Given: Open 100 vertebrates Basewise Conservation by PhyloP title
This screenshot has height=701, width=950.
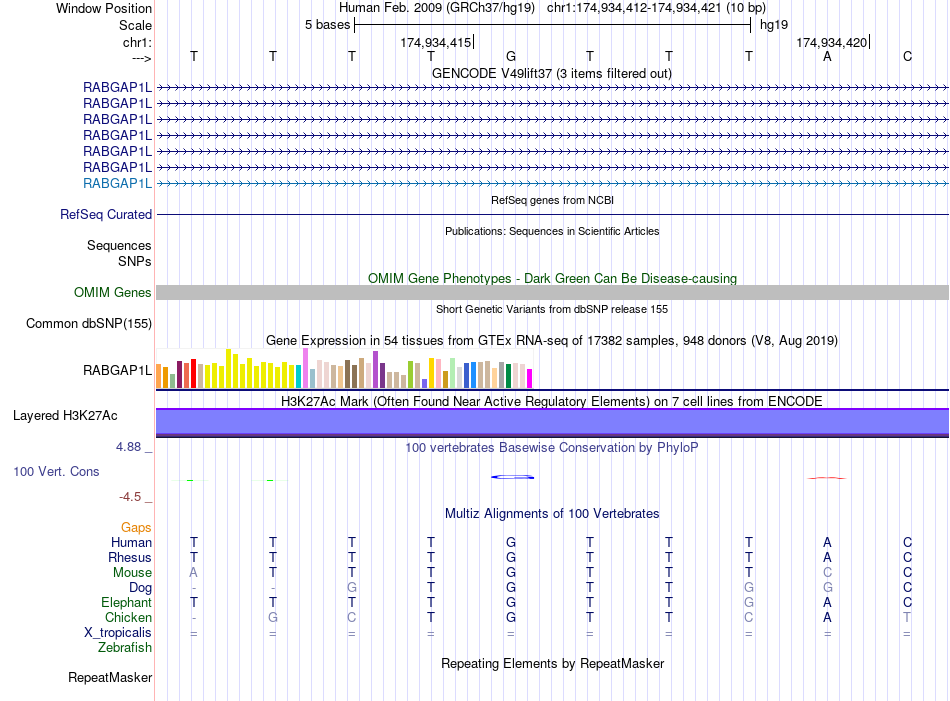Looking at the screenshot, I should (552, 448).
